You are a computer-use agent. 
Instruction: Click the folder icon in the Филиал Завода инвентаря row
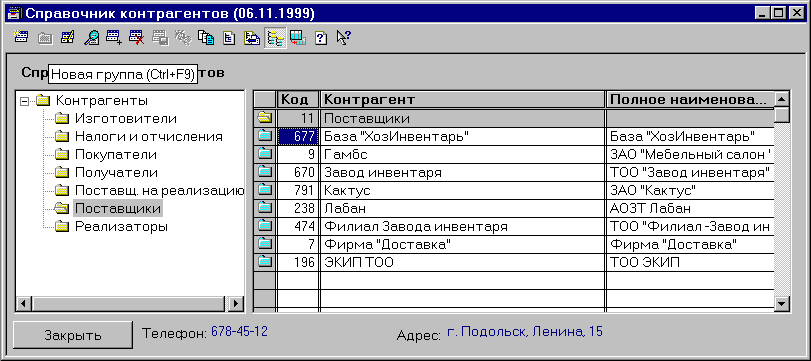[265, 226]
